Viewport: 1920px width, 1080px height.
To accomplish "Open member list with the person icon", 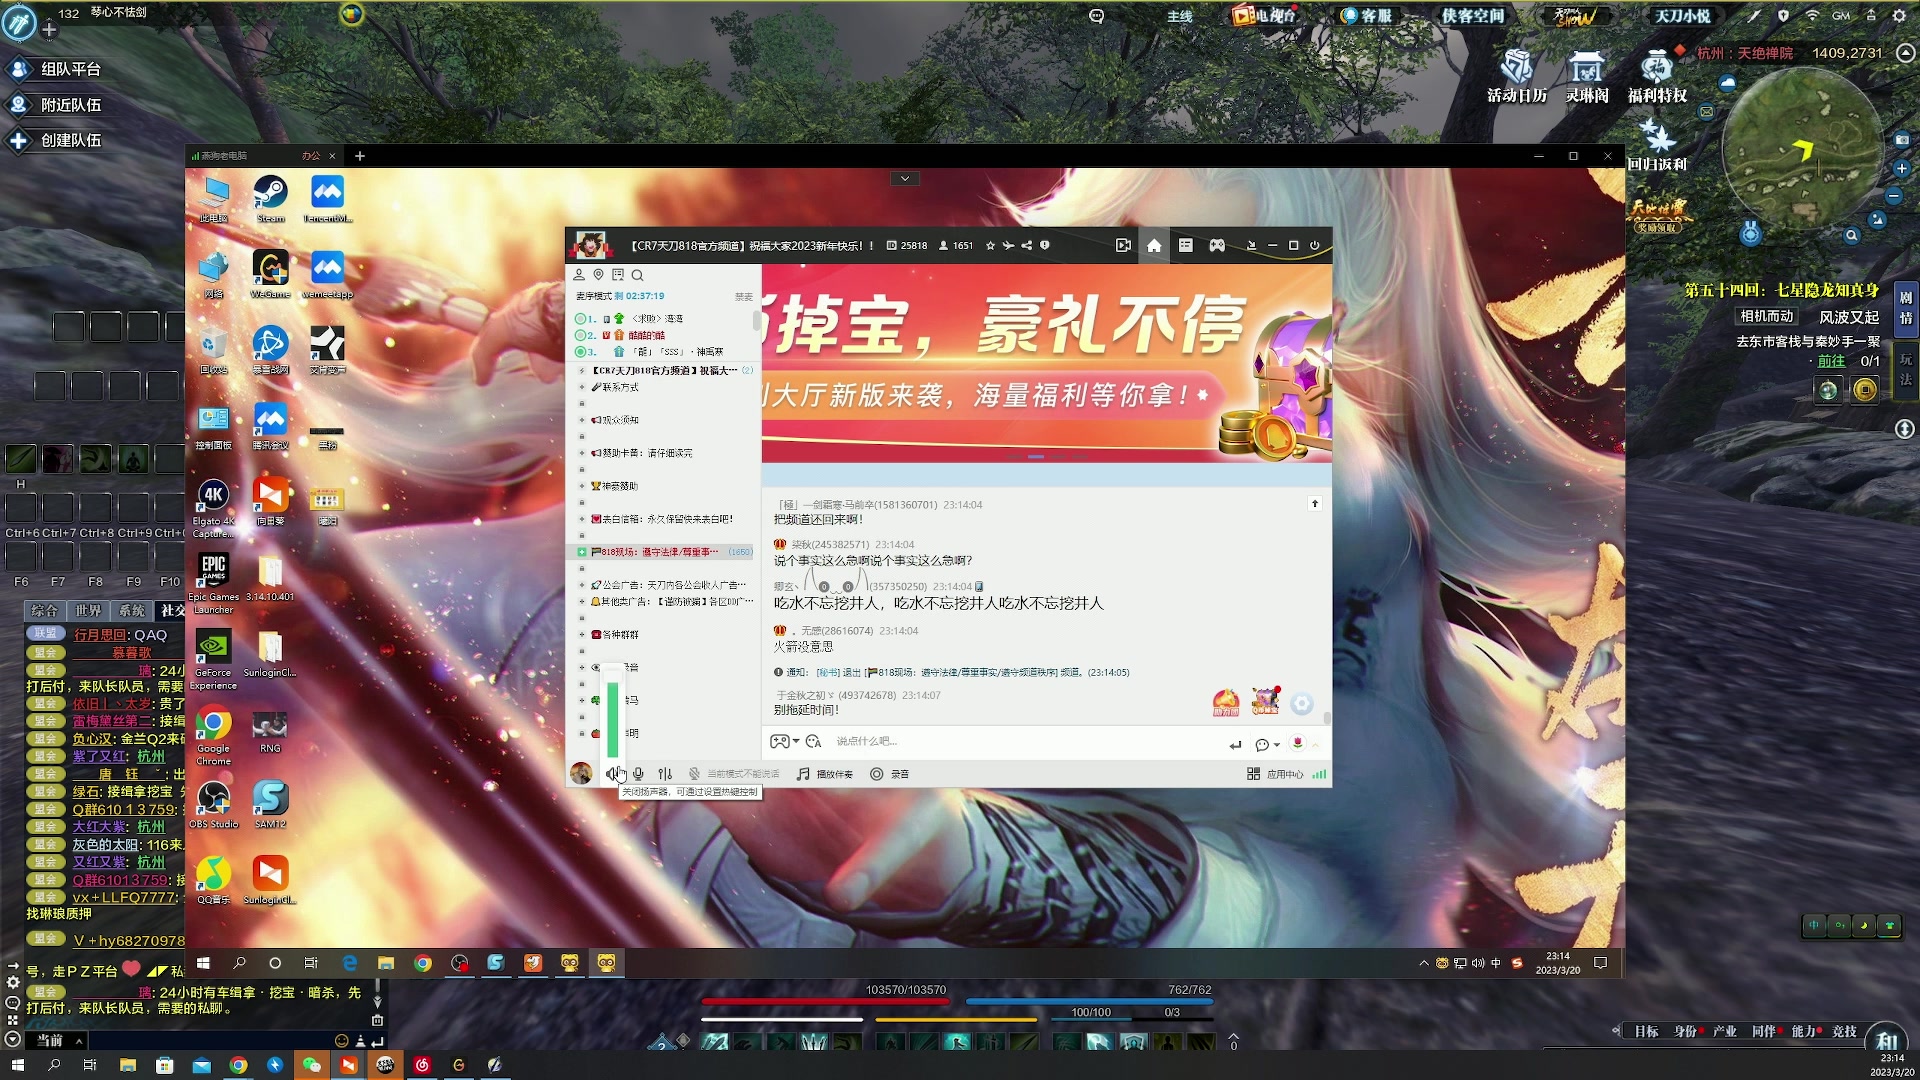I will pyautogui.click(x=579, y=275).
